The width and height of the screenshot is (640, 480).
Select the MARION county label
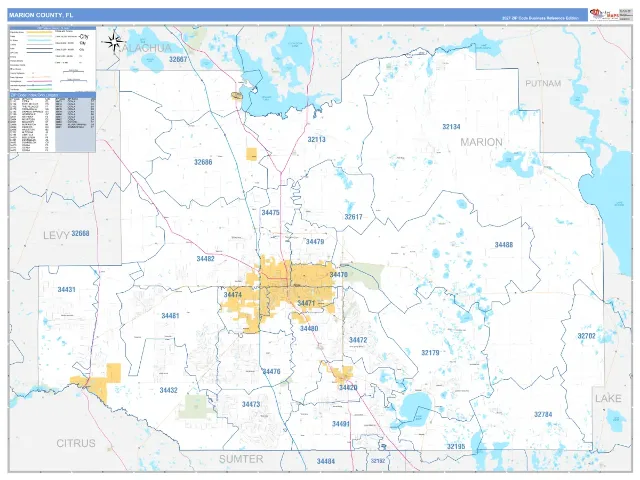[481, 142]
